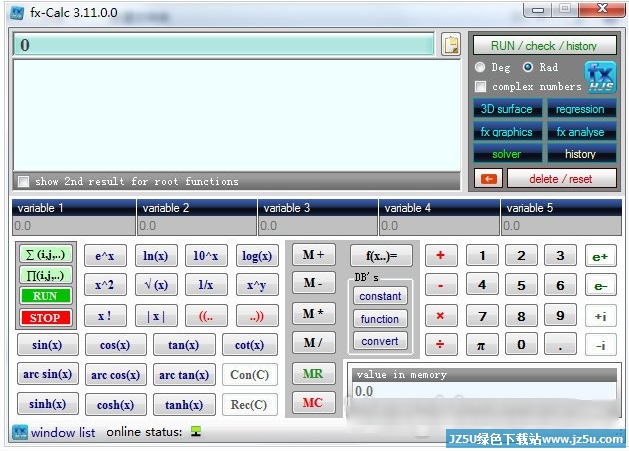
Task: Click the variable 1 value field
Action: 74,226
